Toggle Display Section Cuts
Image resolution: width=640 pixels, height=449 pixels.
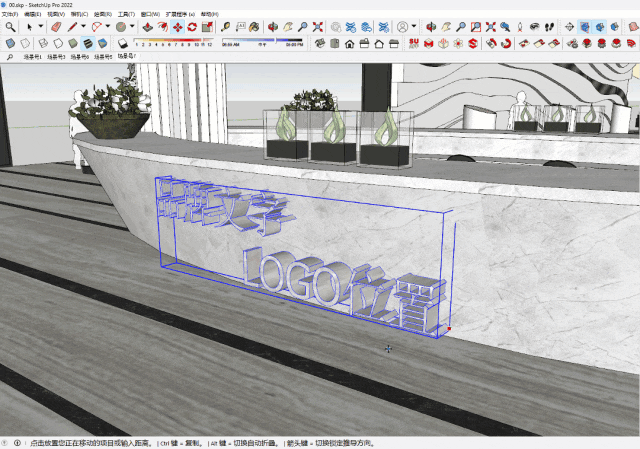(600, 27)
